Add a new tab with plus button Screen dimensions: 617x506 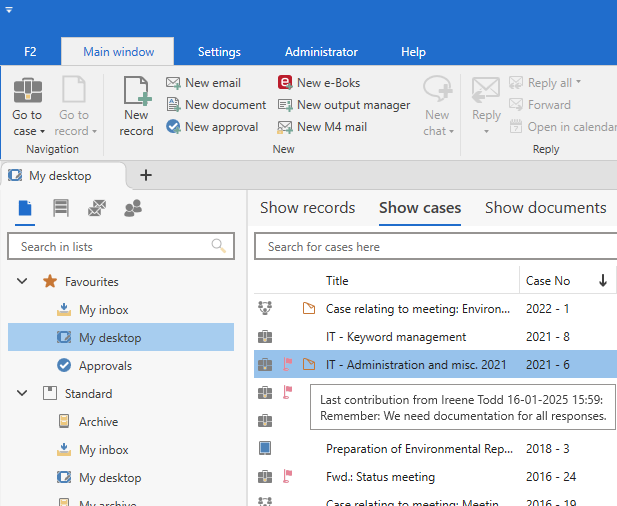[x=145, y=175]
